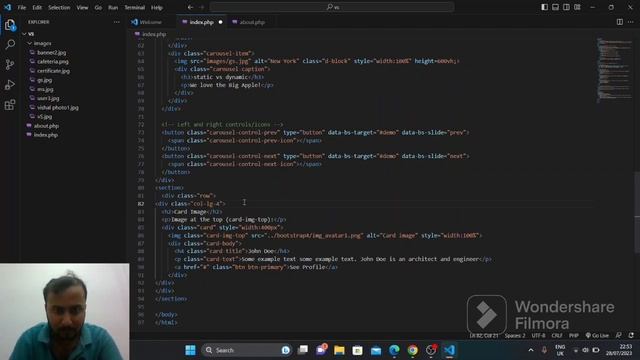Click the feedback icon in status bar
640x360 pixels.
(619, 336)
